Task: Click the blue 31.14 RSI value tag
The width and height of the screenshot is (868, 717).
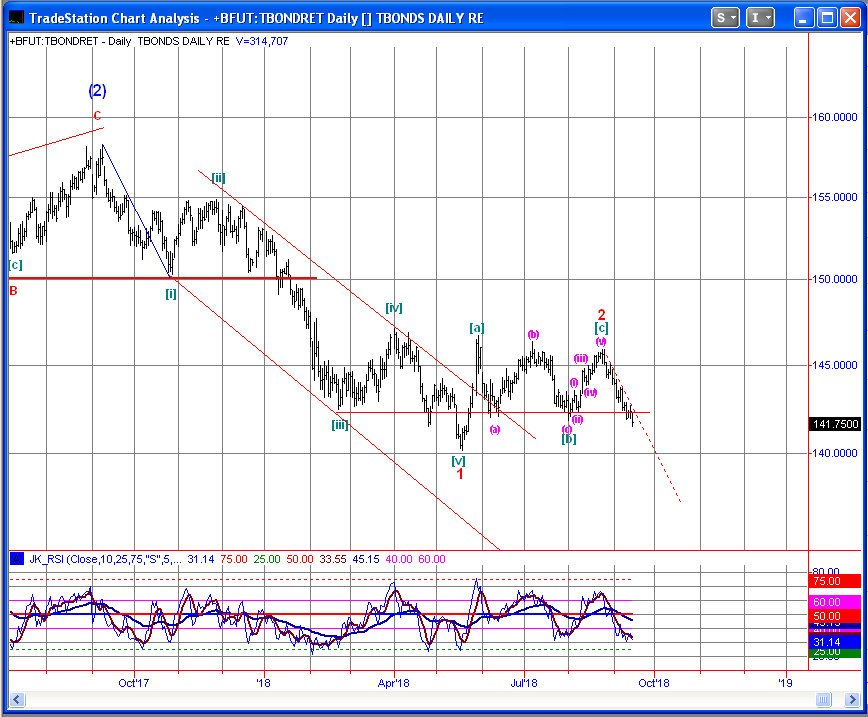Action: [x=835, y=642]
